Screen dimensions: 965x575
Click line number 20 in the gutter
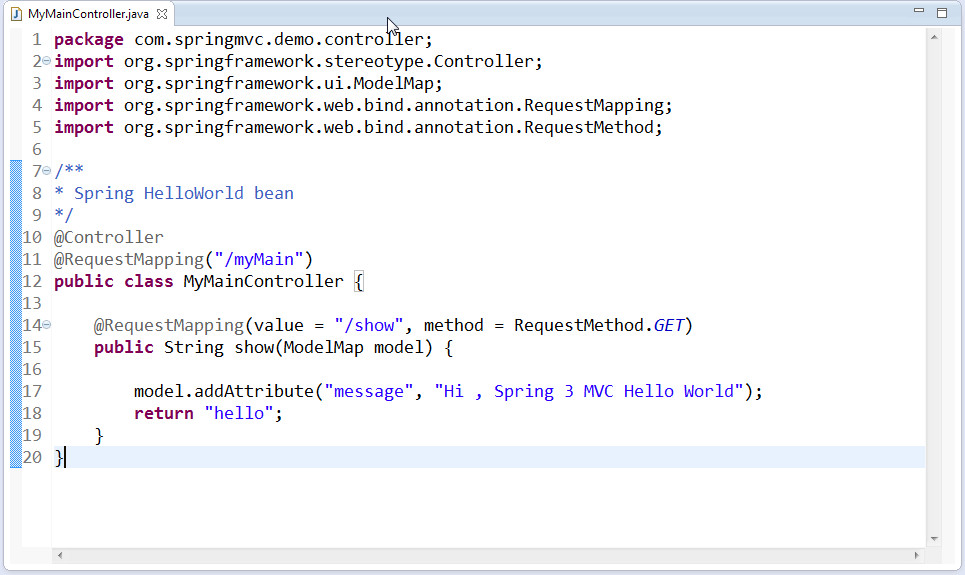click(32, 457)
